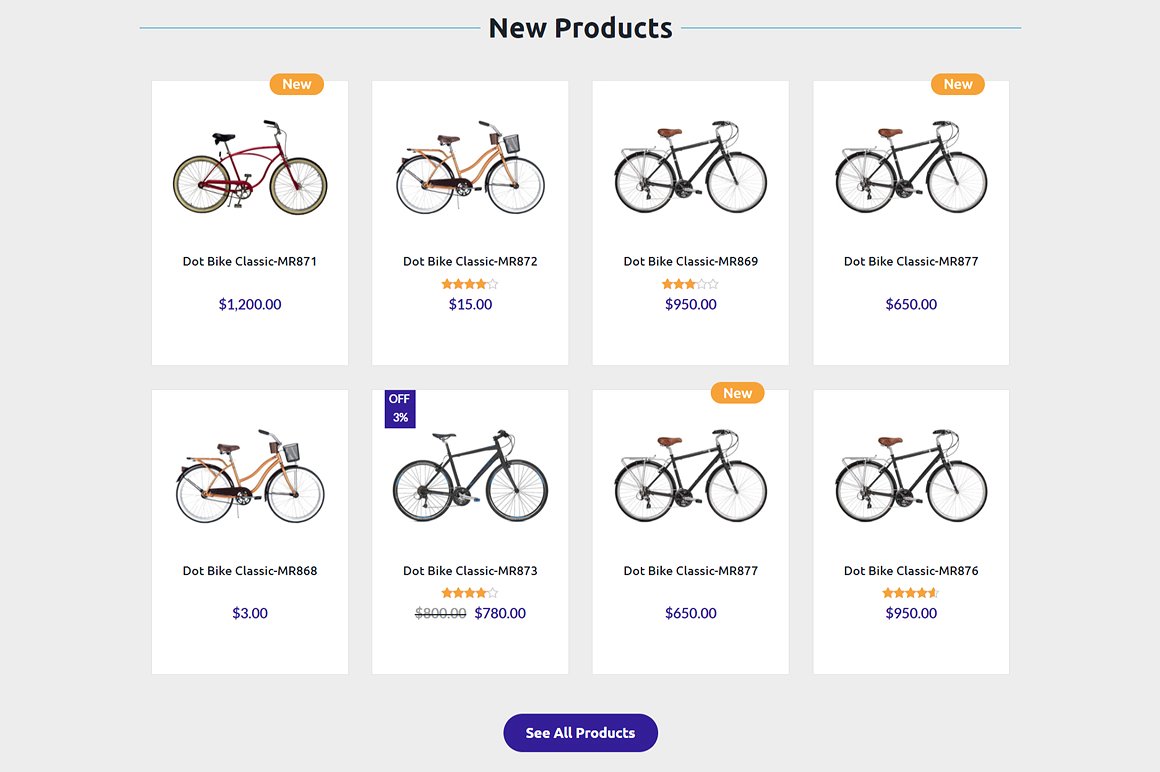Open the Dot Bike Classic-MR868 bike image
The image size is (1160, 772).
[x=250, y=477]
